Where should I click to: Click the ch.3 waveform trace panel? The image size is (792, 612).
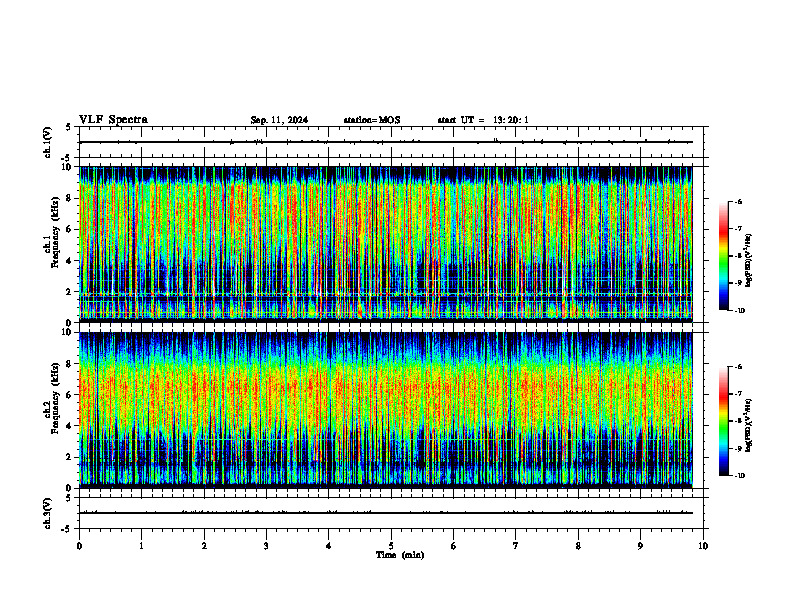coord(391,513)
